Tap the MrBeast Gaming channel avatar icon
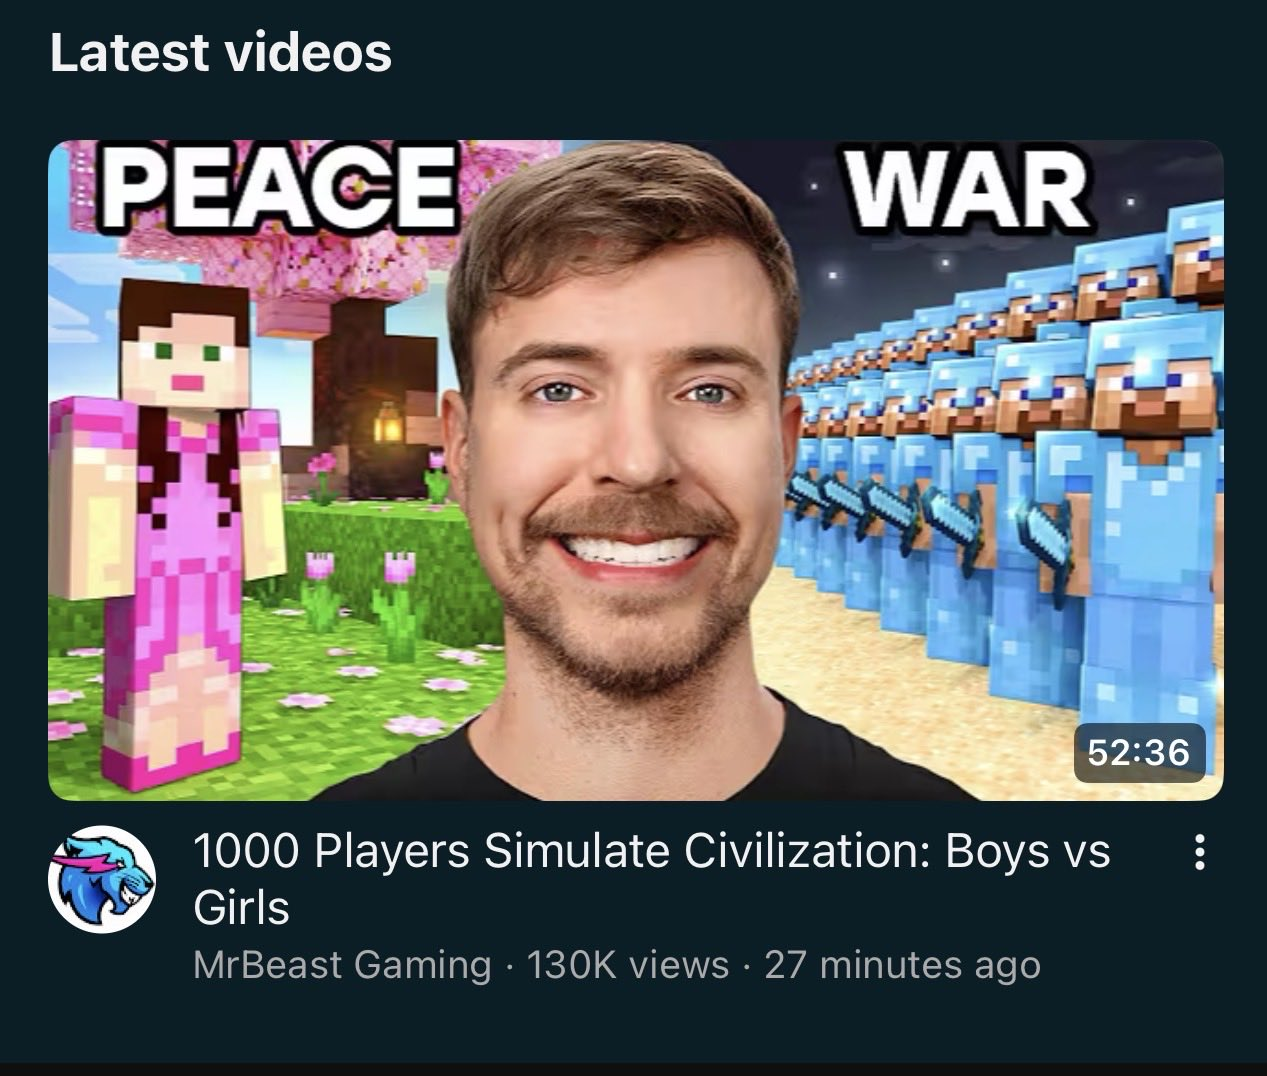Viewport: 1267px width, 1076px height. (102, 879)
